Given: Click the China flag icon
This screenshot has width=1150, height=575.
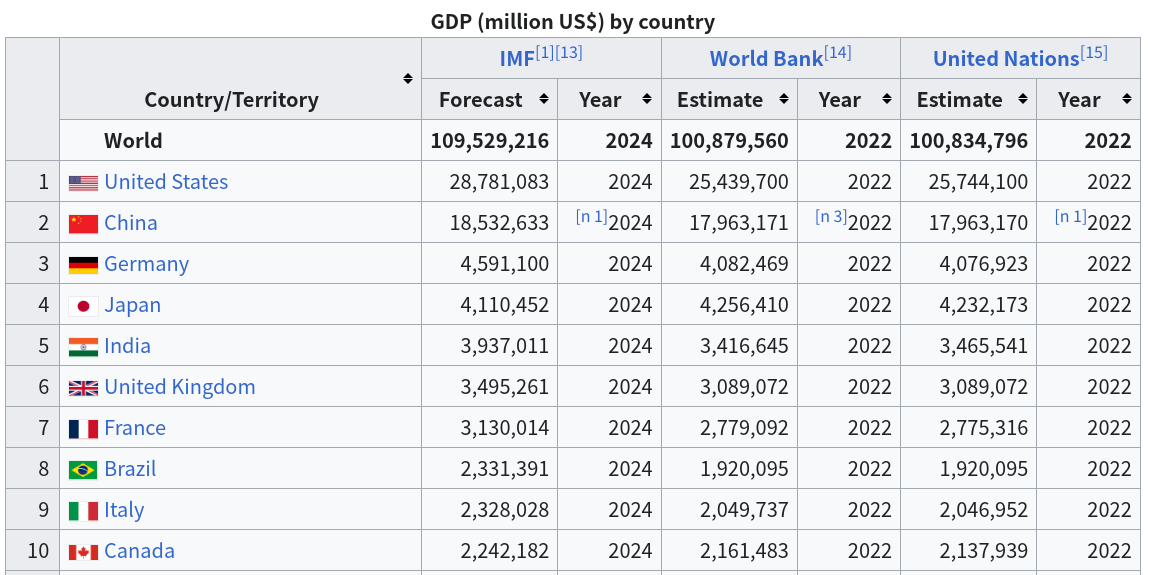Looking at the screenshot, I should click(x=83, y=224).
